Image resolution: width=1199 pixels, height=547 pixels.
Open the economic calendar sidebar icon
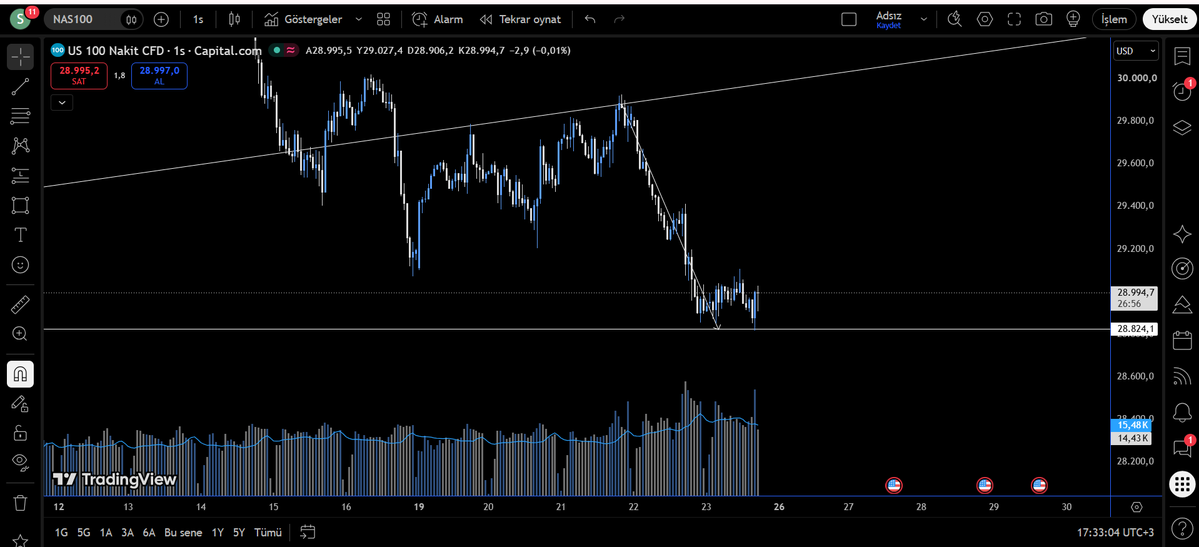1182,339
